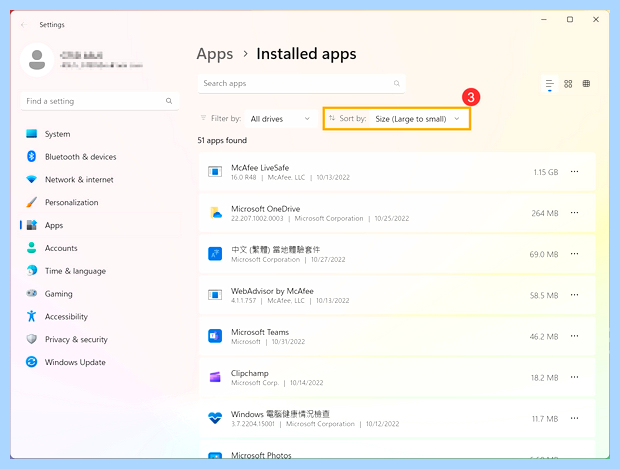Open the Filter by All drives dropdown
The width and height of the screenshot is (620, 469).
pos(281,119)
